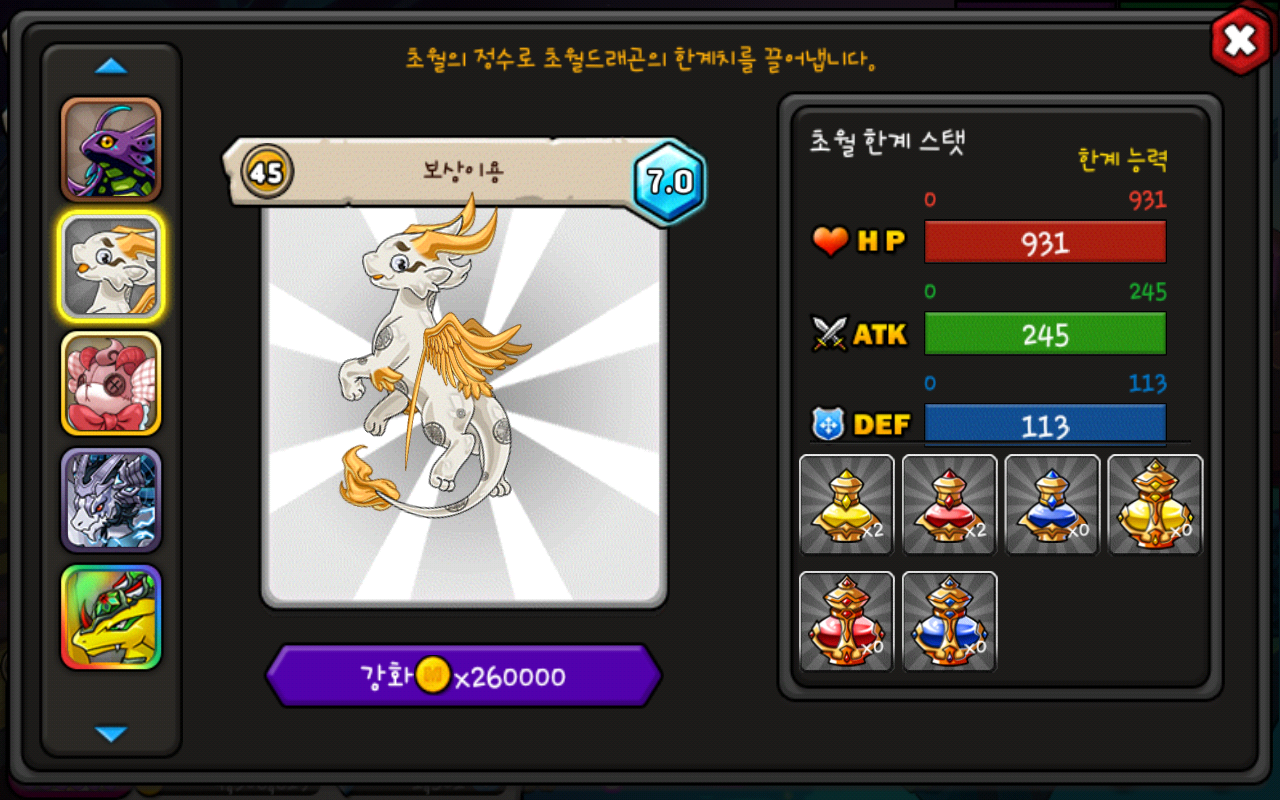Screen dimensions: 1280x800
Task: Click the 강화 button costing 260000 coins
Action: 463,677
